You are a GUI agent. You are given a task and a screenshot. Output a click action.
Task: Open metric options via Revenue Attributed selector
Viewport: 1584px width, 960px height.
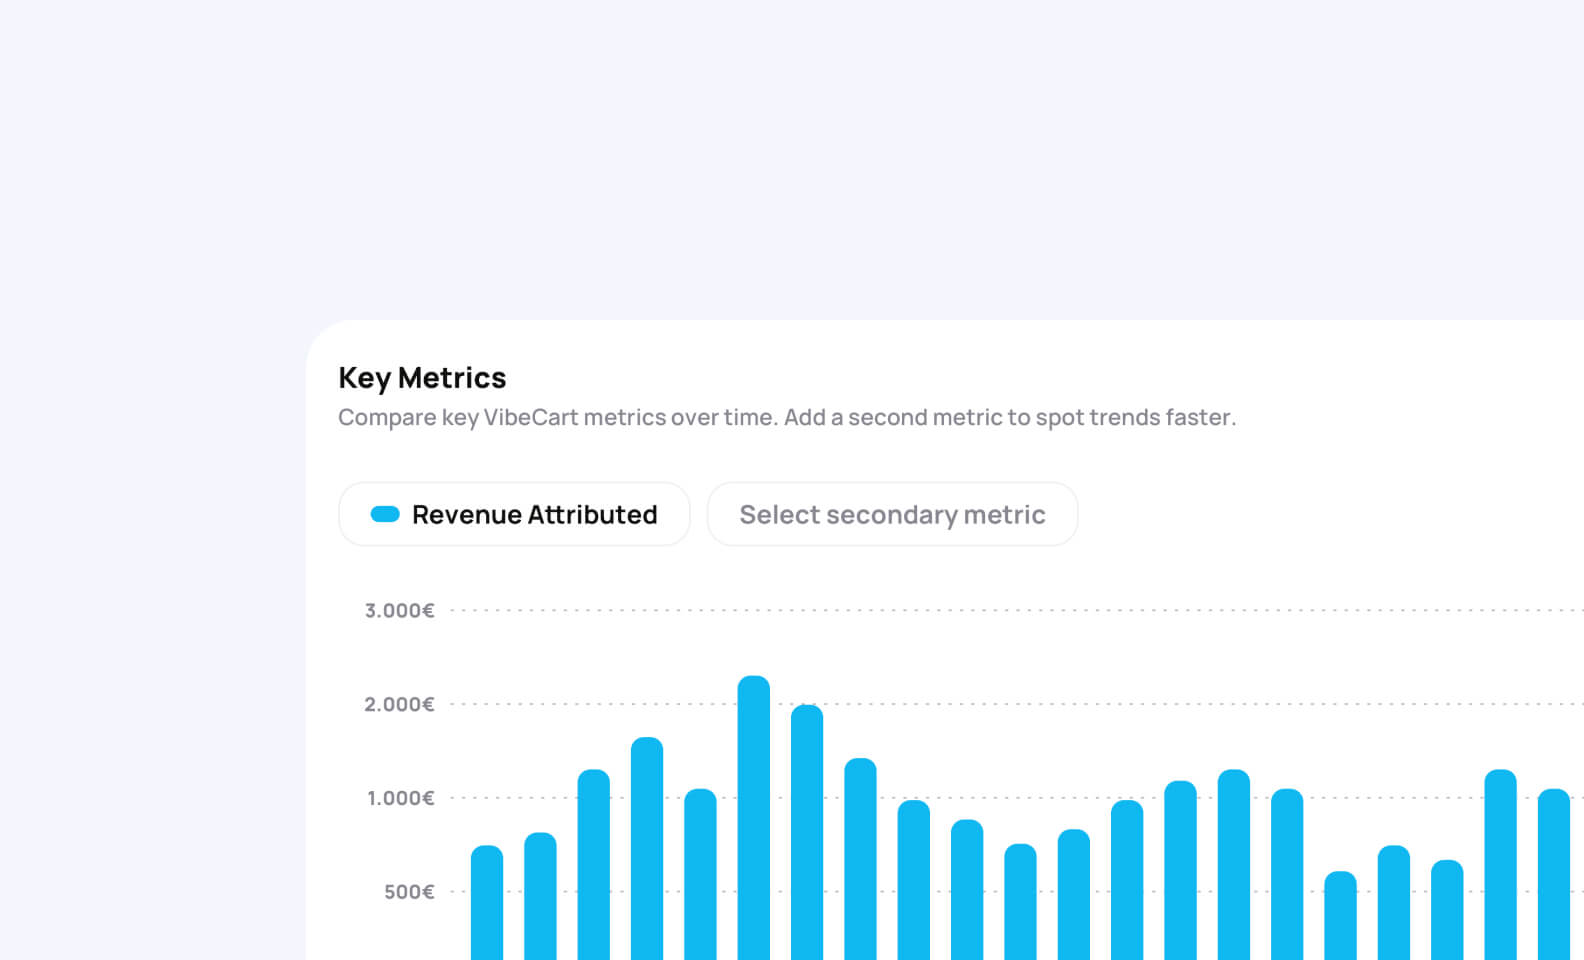pyautogui.click(x=513, y=514)
